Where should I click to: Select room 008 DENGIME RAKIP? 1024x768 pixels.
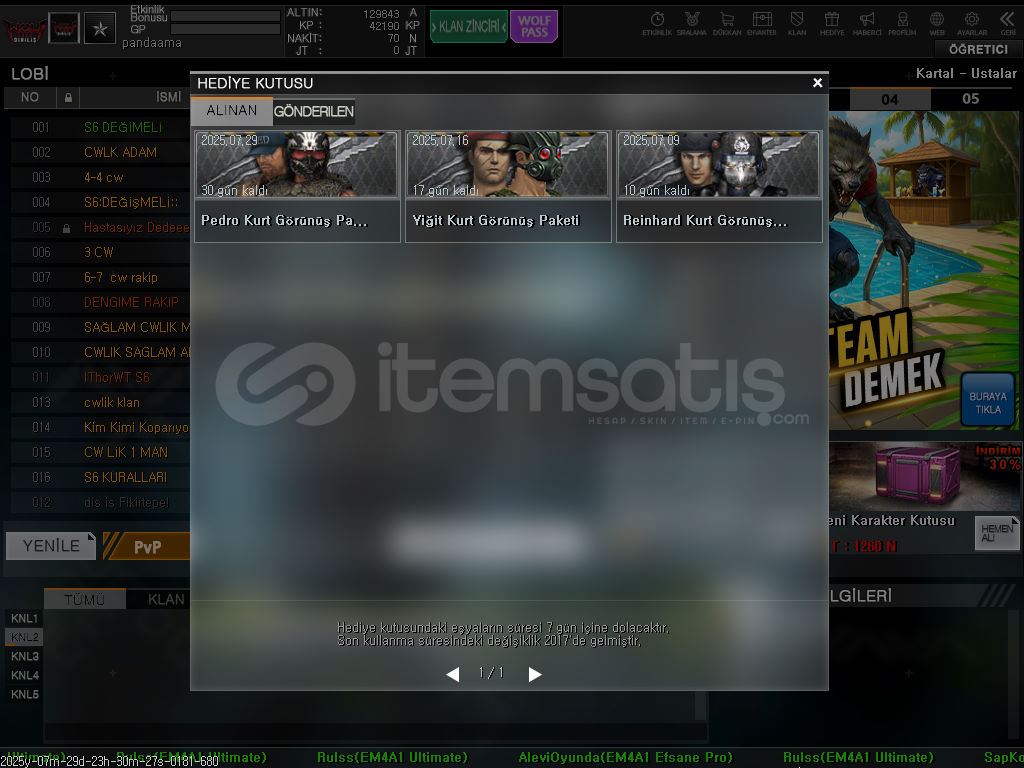click(x=100, y=302)
